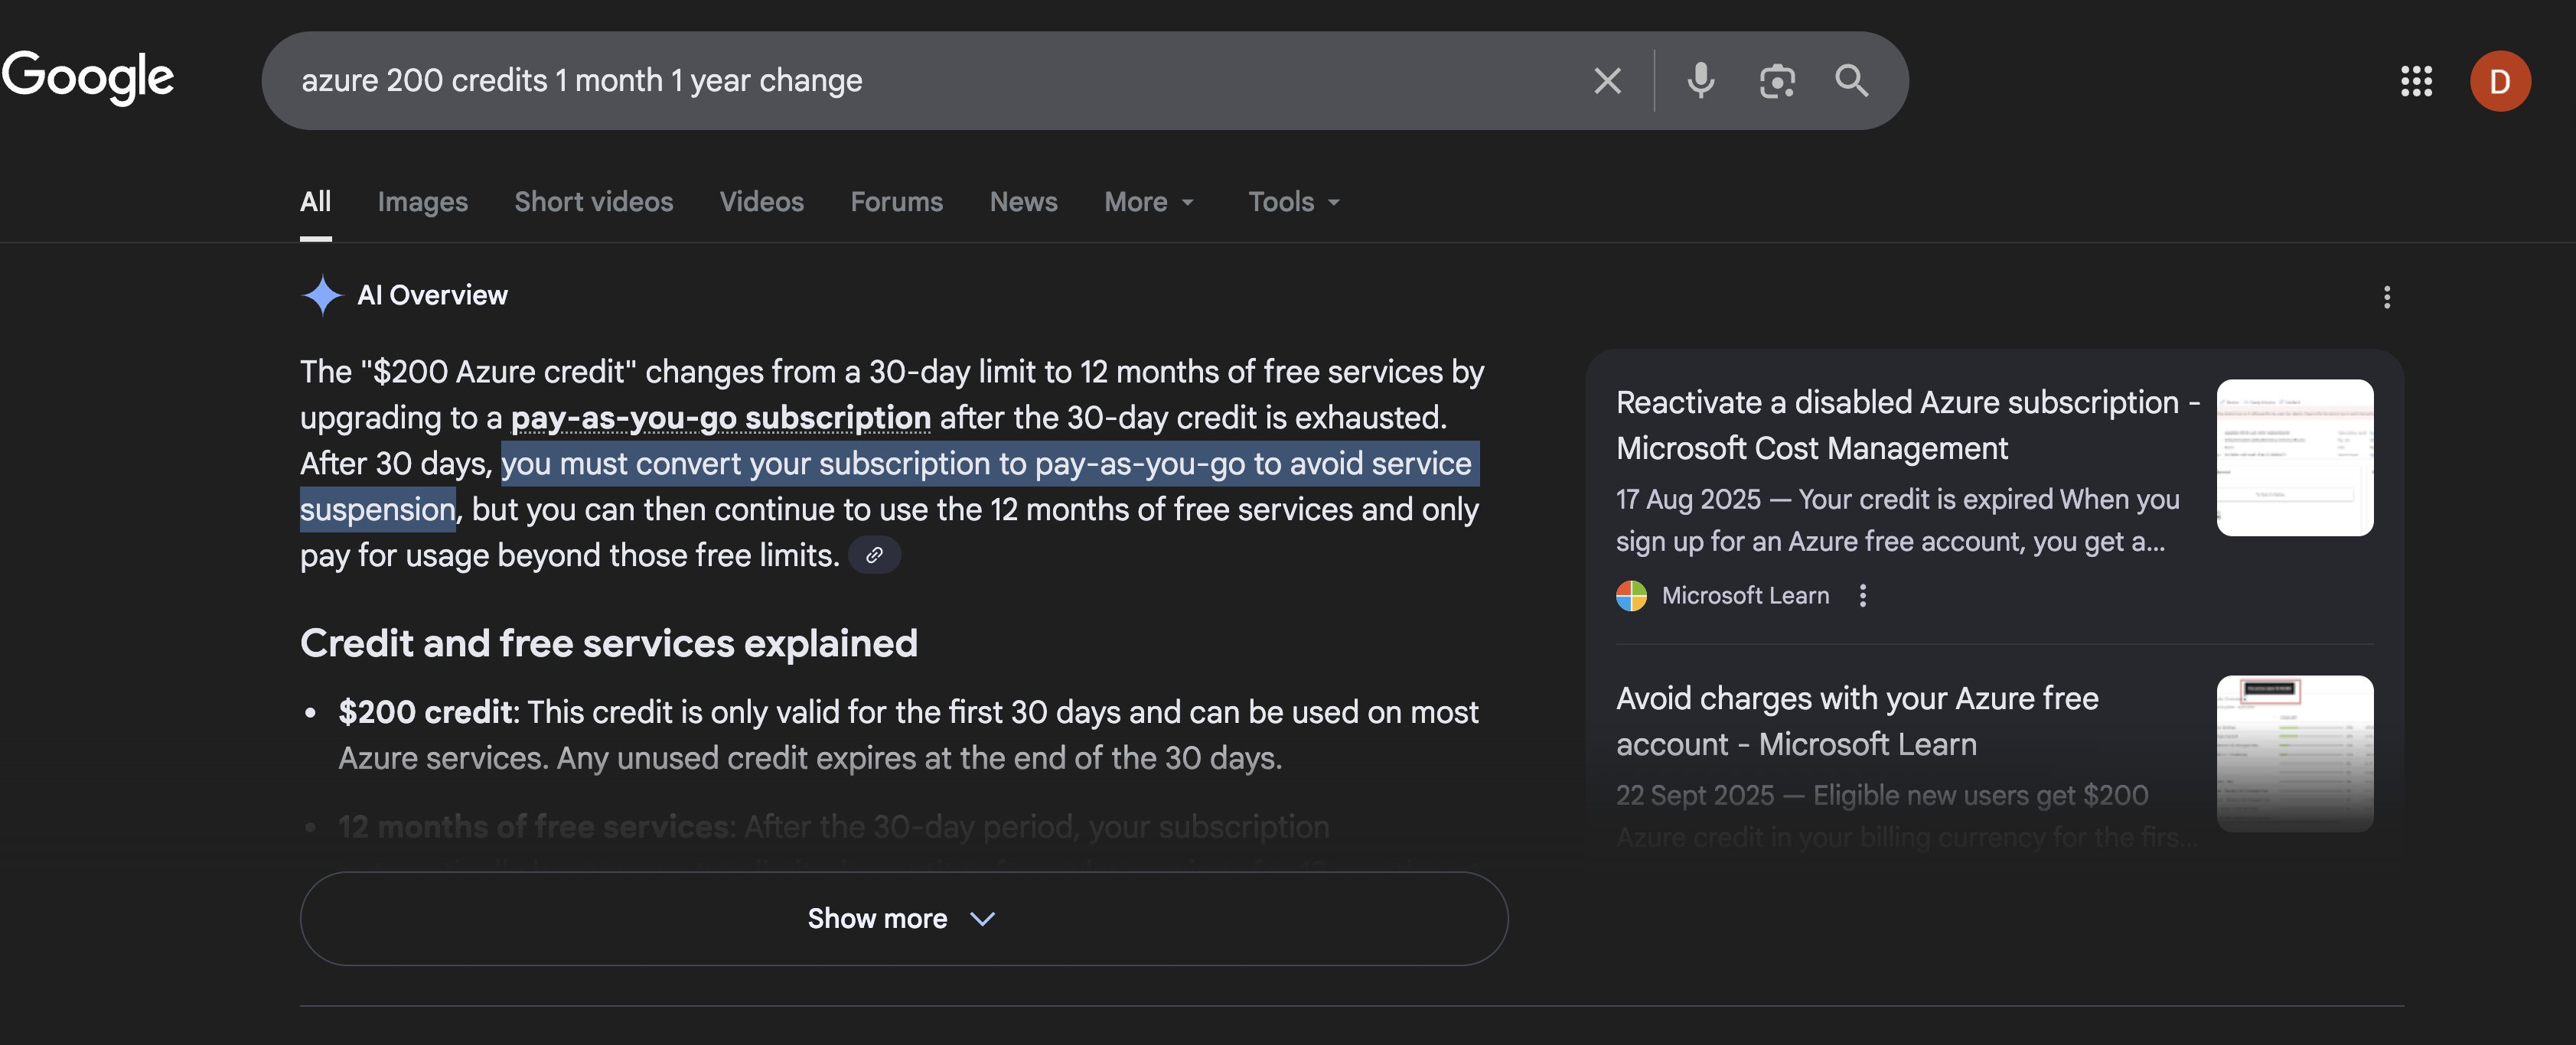Click into the search query field
The height and width of the screenshot is (1045, 2576).
900,81
